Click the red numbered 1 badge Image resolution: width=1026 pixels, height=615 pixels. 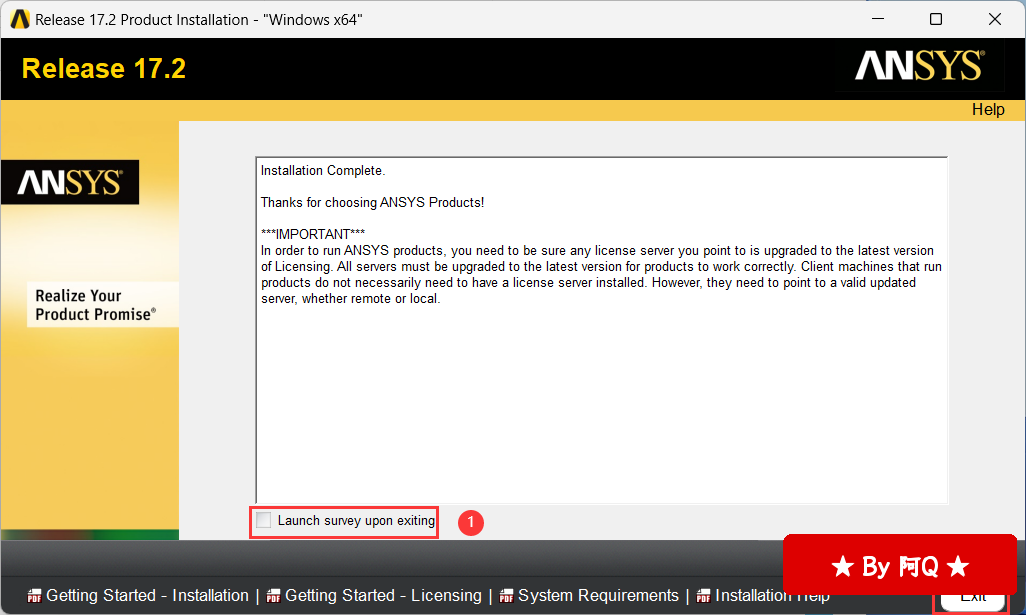click(470, 522)
